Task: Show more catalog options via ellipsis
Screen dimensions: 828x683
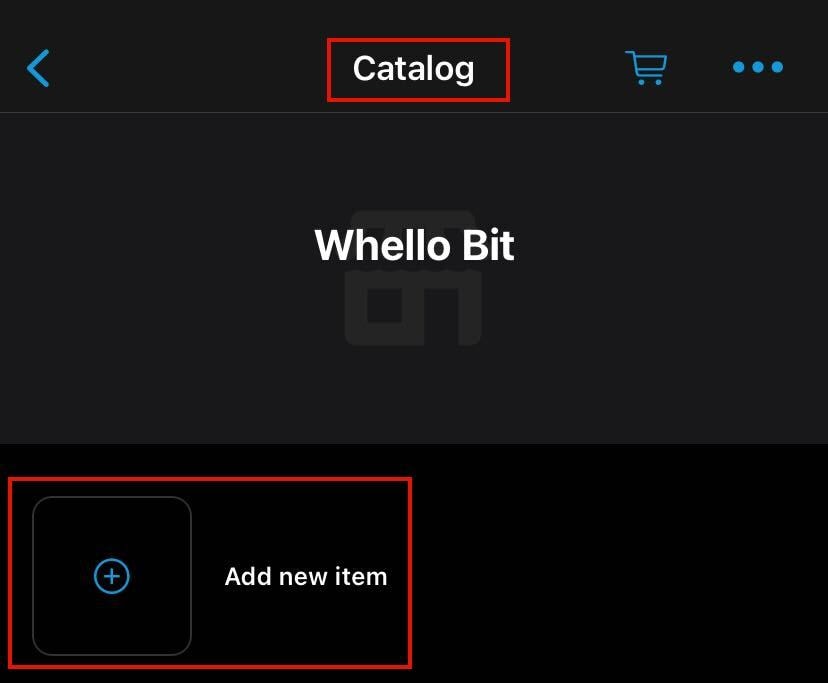Action: pos(757,68)
